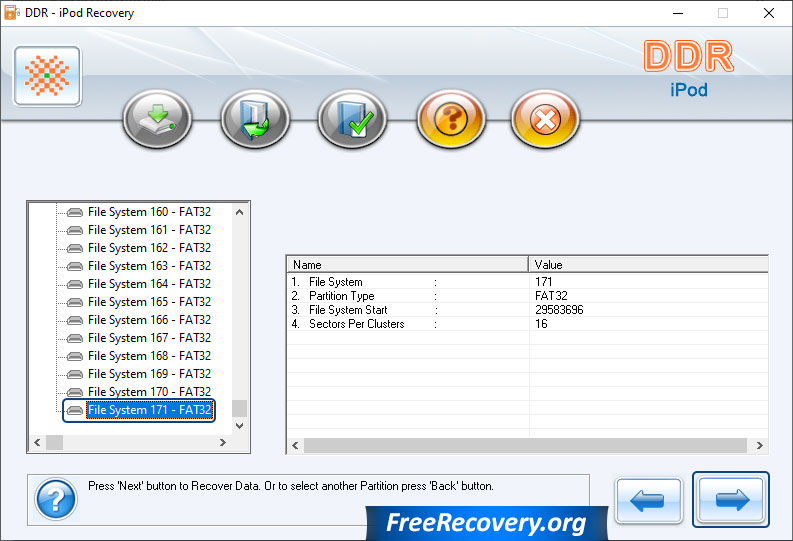Screen dimensions: 793x541
Task: Click the DDR app icon in title bar
Action: (x=12, y=13)
